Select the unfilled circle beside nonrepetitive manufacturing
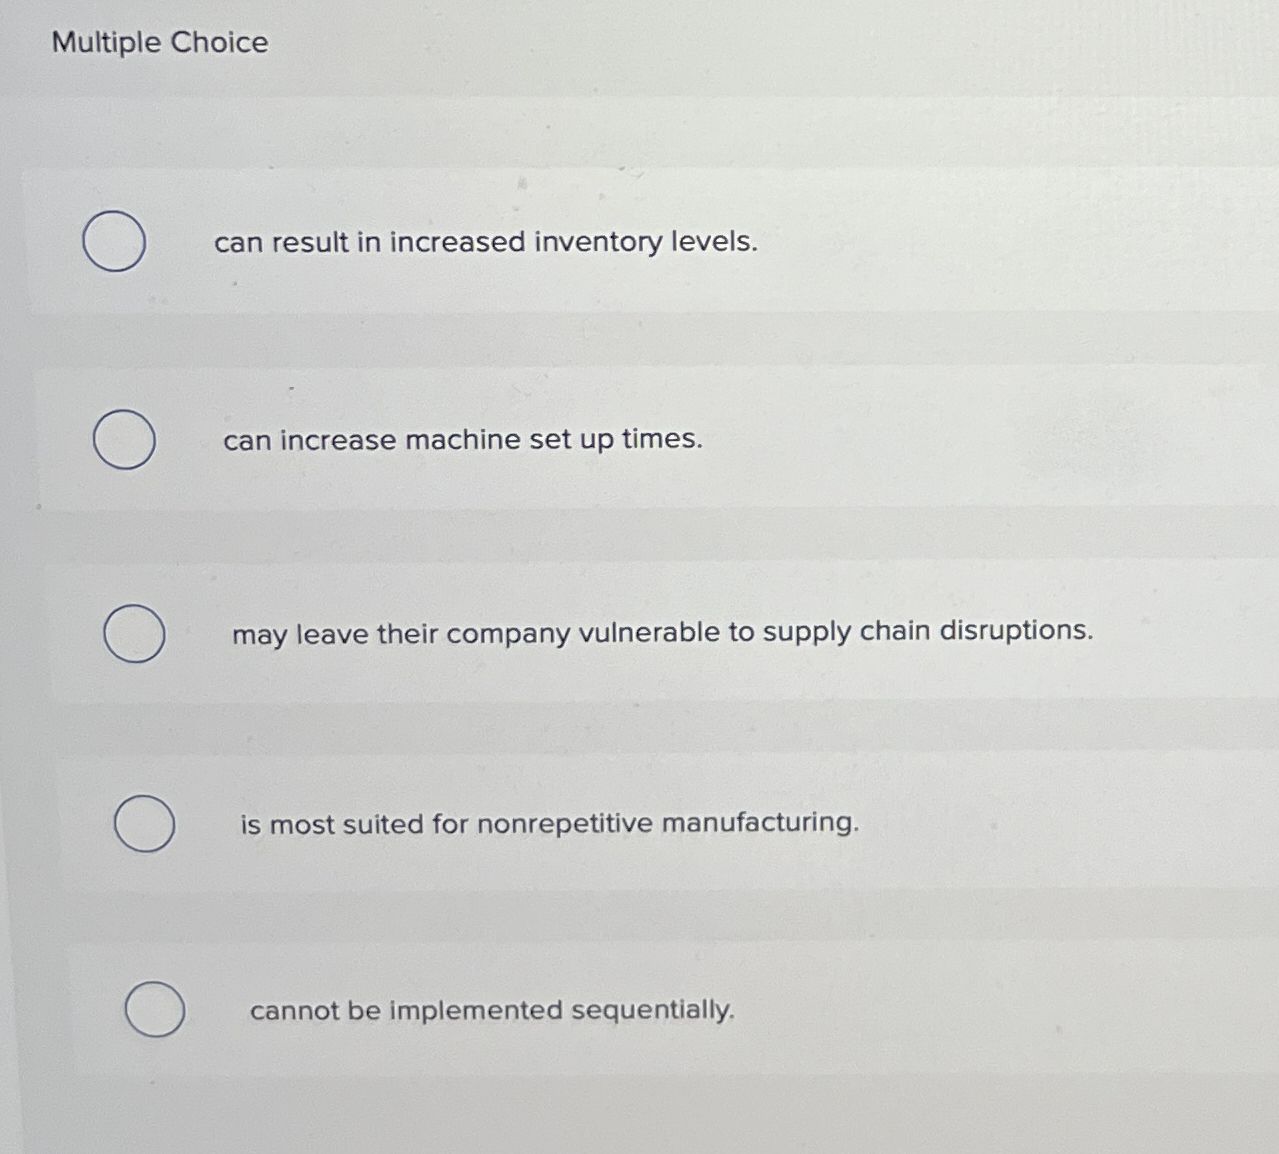Viewport: 1279px width, 1154px height. click(143, 823)
